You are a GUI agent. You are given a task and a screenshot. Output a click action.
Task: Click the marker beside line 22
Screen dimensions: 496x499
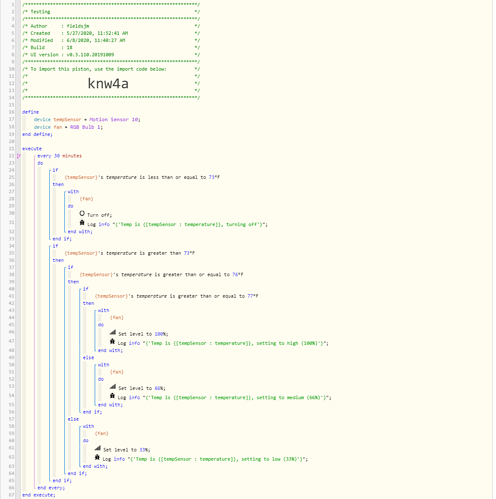19,156
